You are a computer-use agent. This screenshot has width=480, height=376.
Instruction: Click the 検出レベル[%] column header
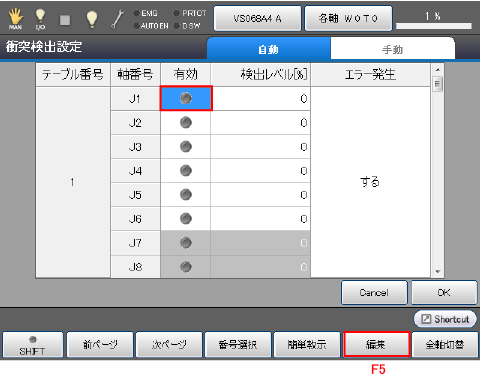click(261, 74)
